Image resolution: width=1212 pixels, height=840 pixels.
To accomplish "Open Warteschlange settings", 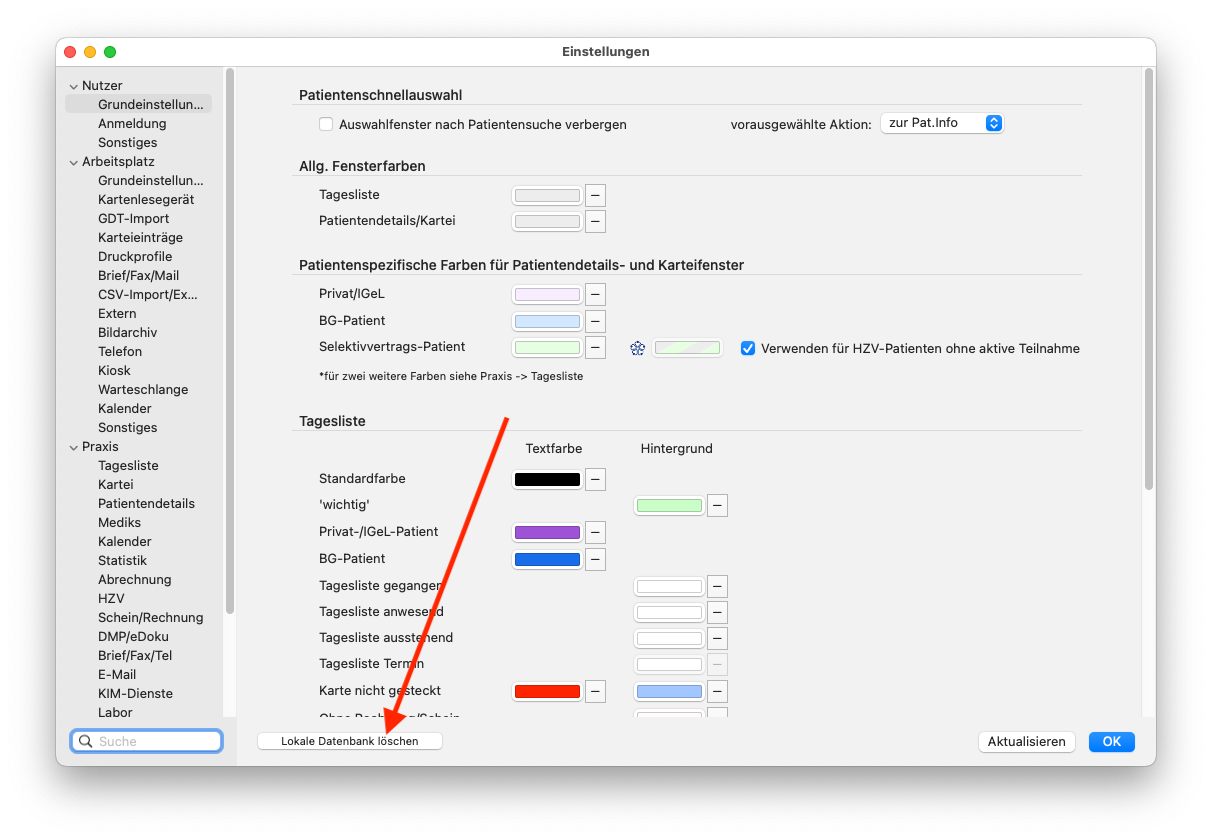I will [x=143, y=390].
